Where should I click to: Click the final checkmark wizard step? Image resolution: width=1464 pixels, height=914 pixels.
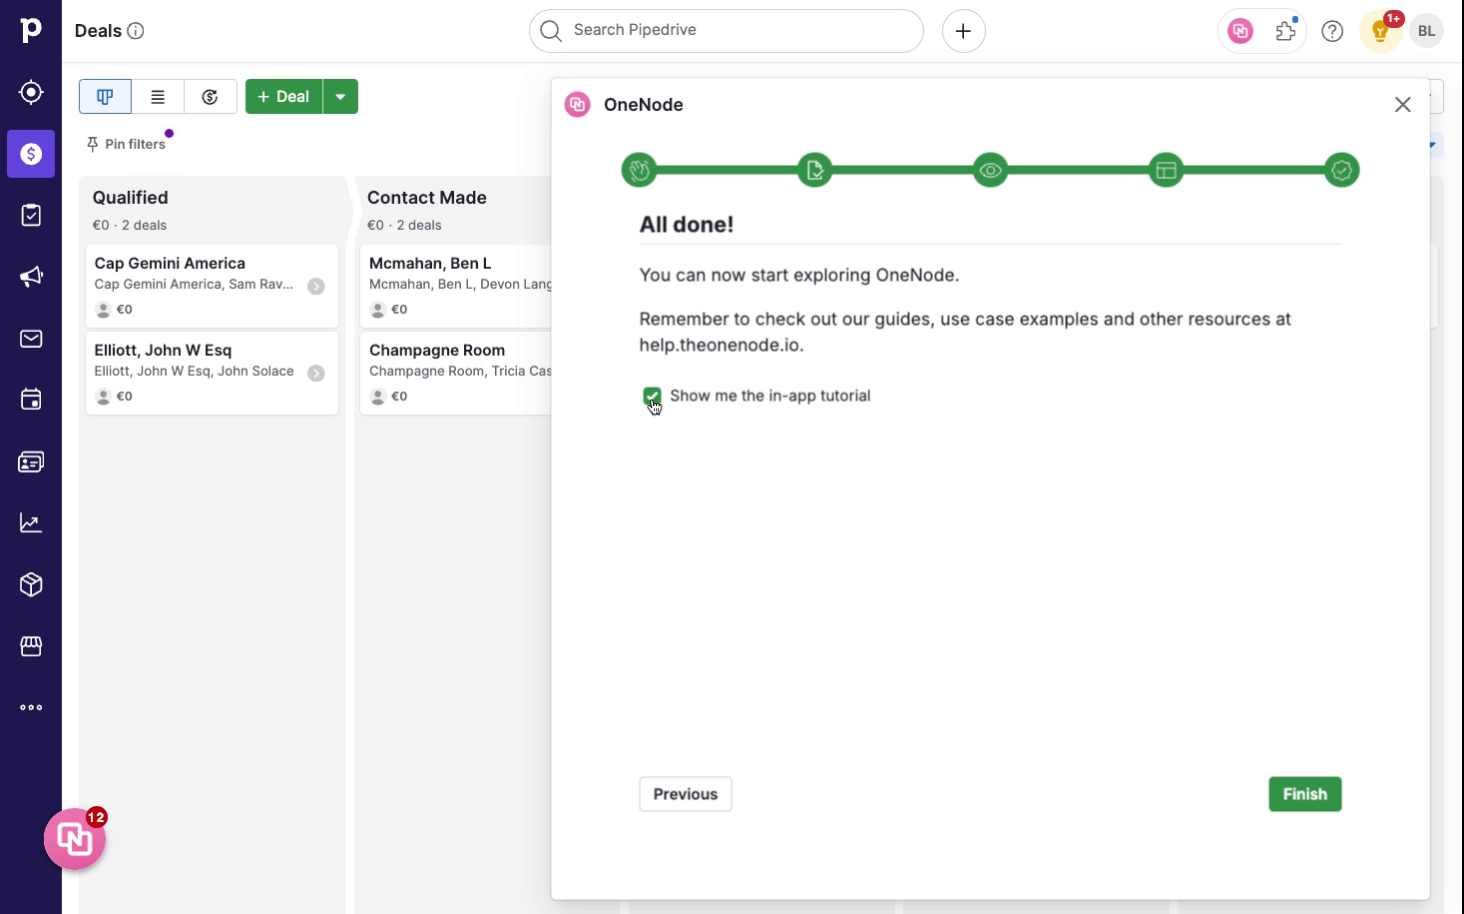tap(1342, 170)
